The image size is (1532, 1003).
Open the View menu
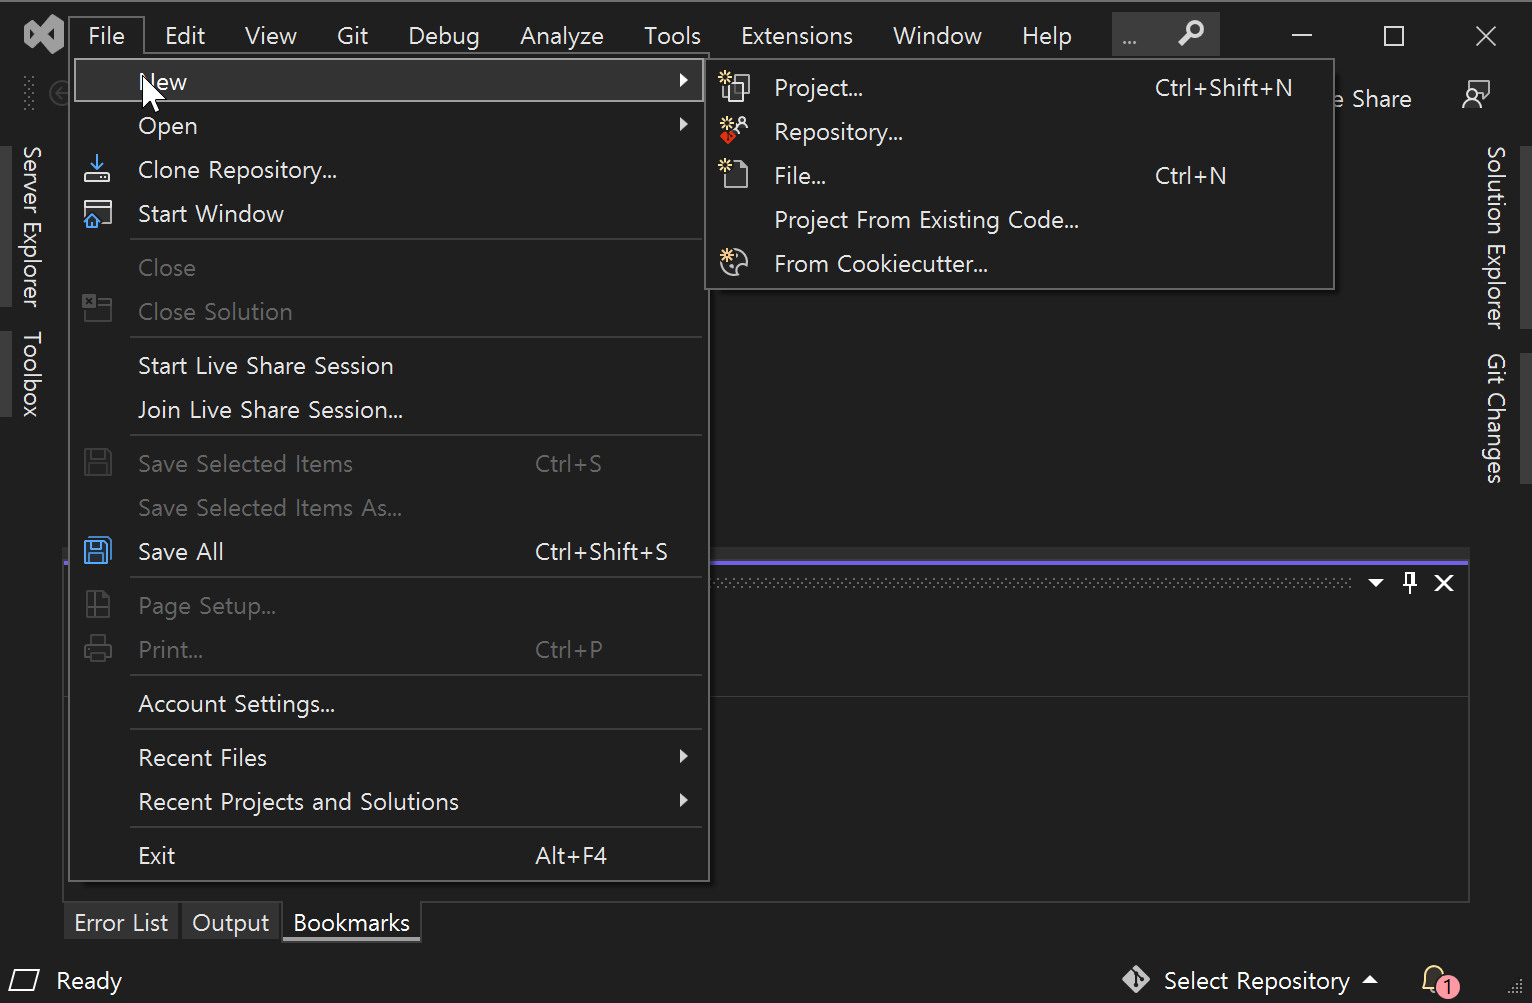point(271,36)
